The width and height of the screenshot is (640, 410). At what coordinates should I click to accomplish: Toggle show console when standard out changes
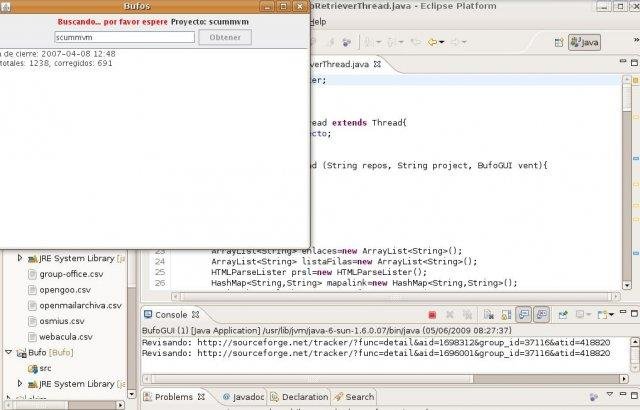524,315
